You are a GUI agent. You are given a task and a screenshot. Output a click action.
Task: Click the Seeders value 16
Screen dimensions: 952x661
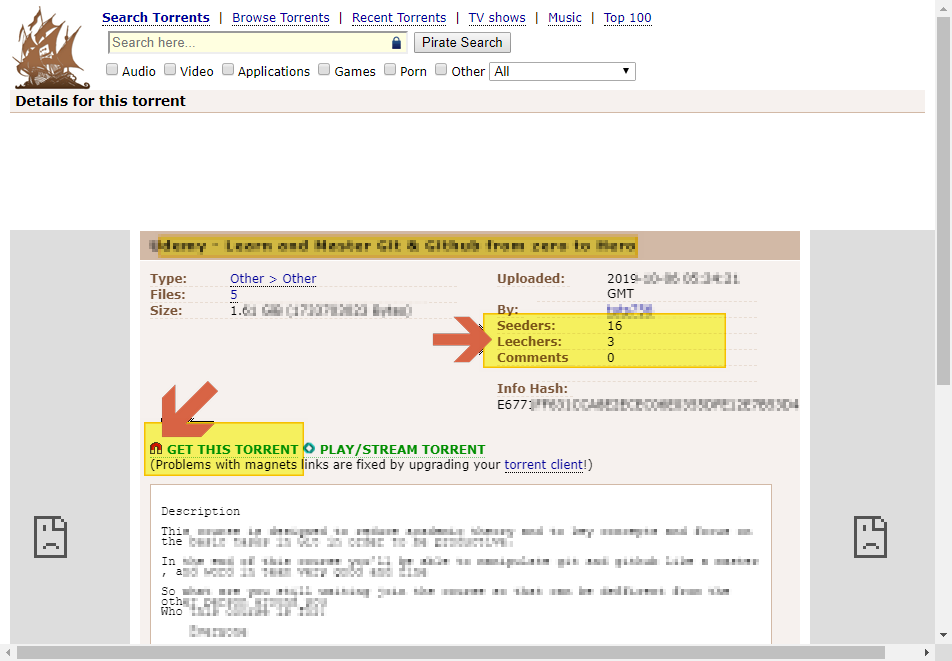pos(614,326)
